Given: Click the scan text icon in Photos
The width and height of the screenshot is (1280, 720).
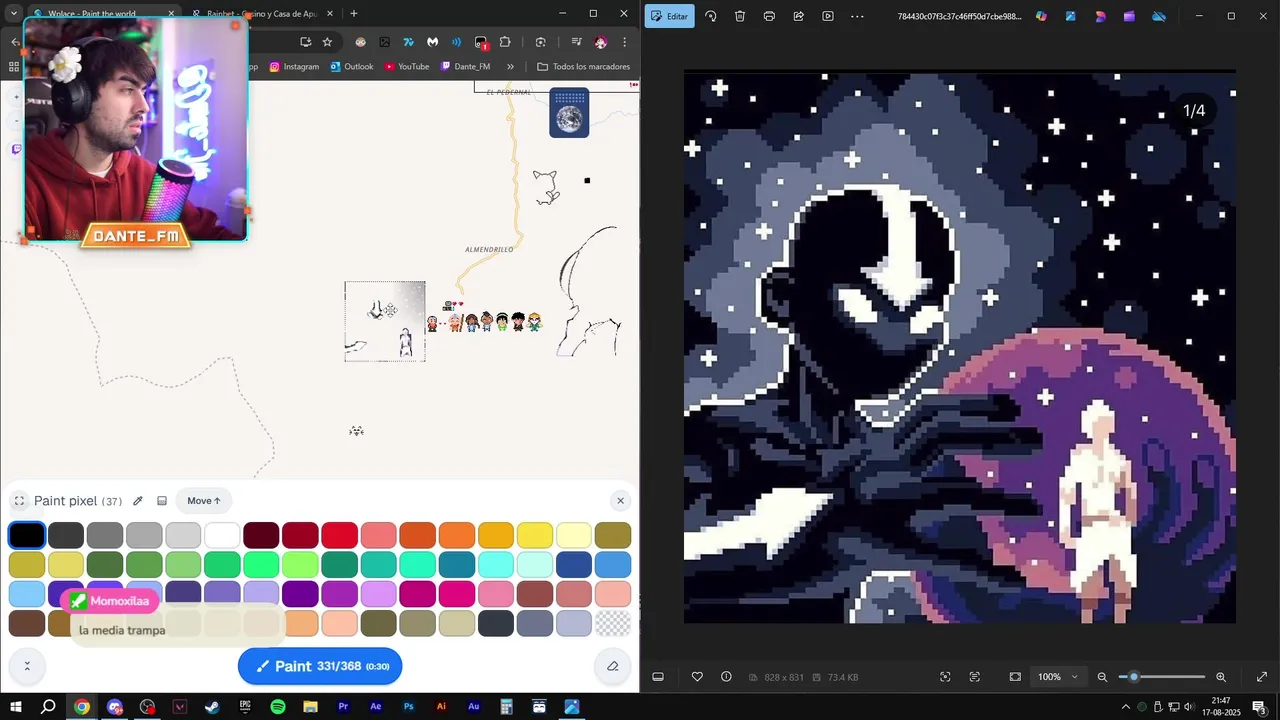Looking at the screenshot, I should pyautogui.click(x=975, y=677).
